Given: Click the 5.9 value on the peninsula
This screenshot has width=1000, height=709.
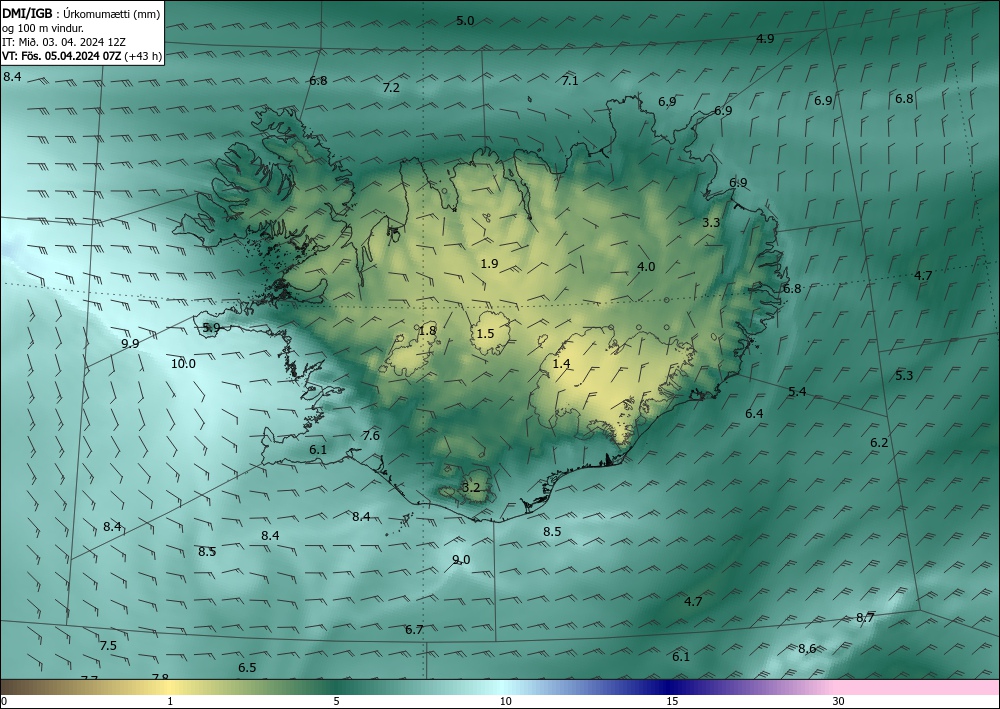Looking at the screenshot, I should [211, 328].
